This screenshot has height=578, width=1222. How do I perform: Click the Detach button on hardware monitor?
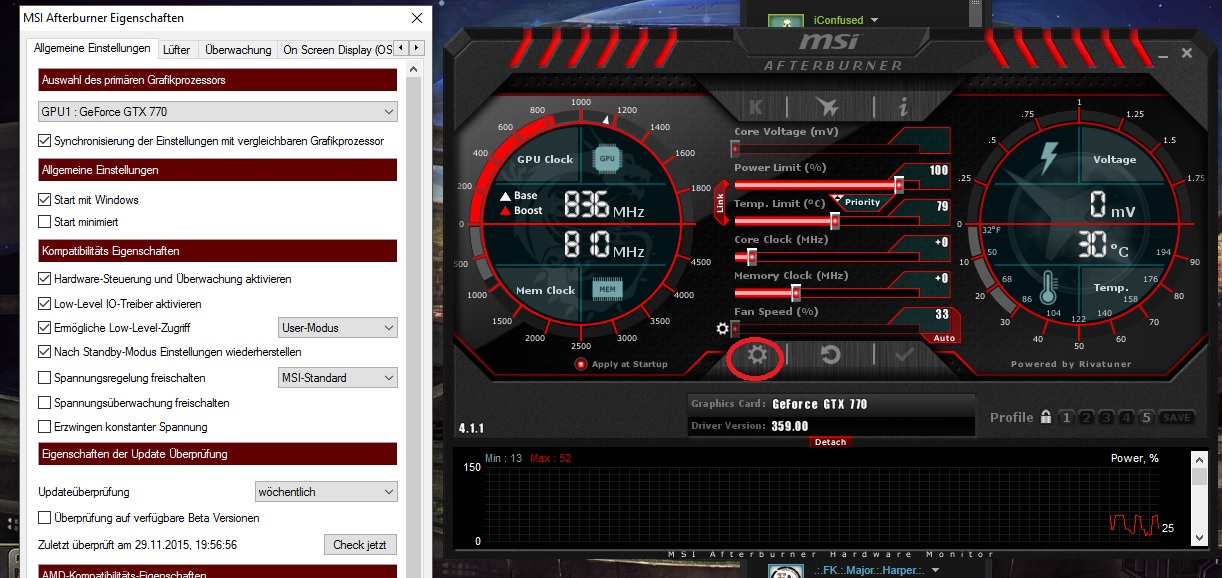(x=830, y=442)
